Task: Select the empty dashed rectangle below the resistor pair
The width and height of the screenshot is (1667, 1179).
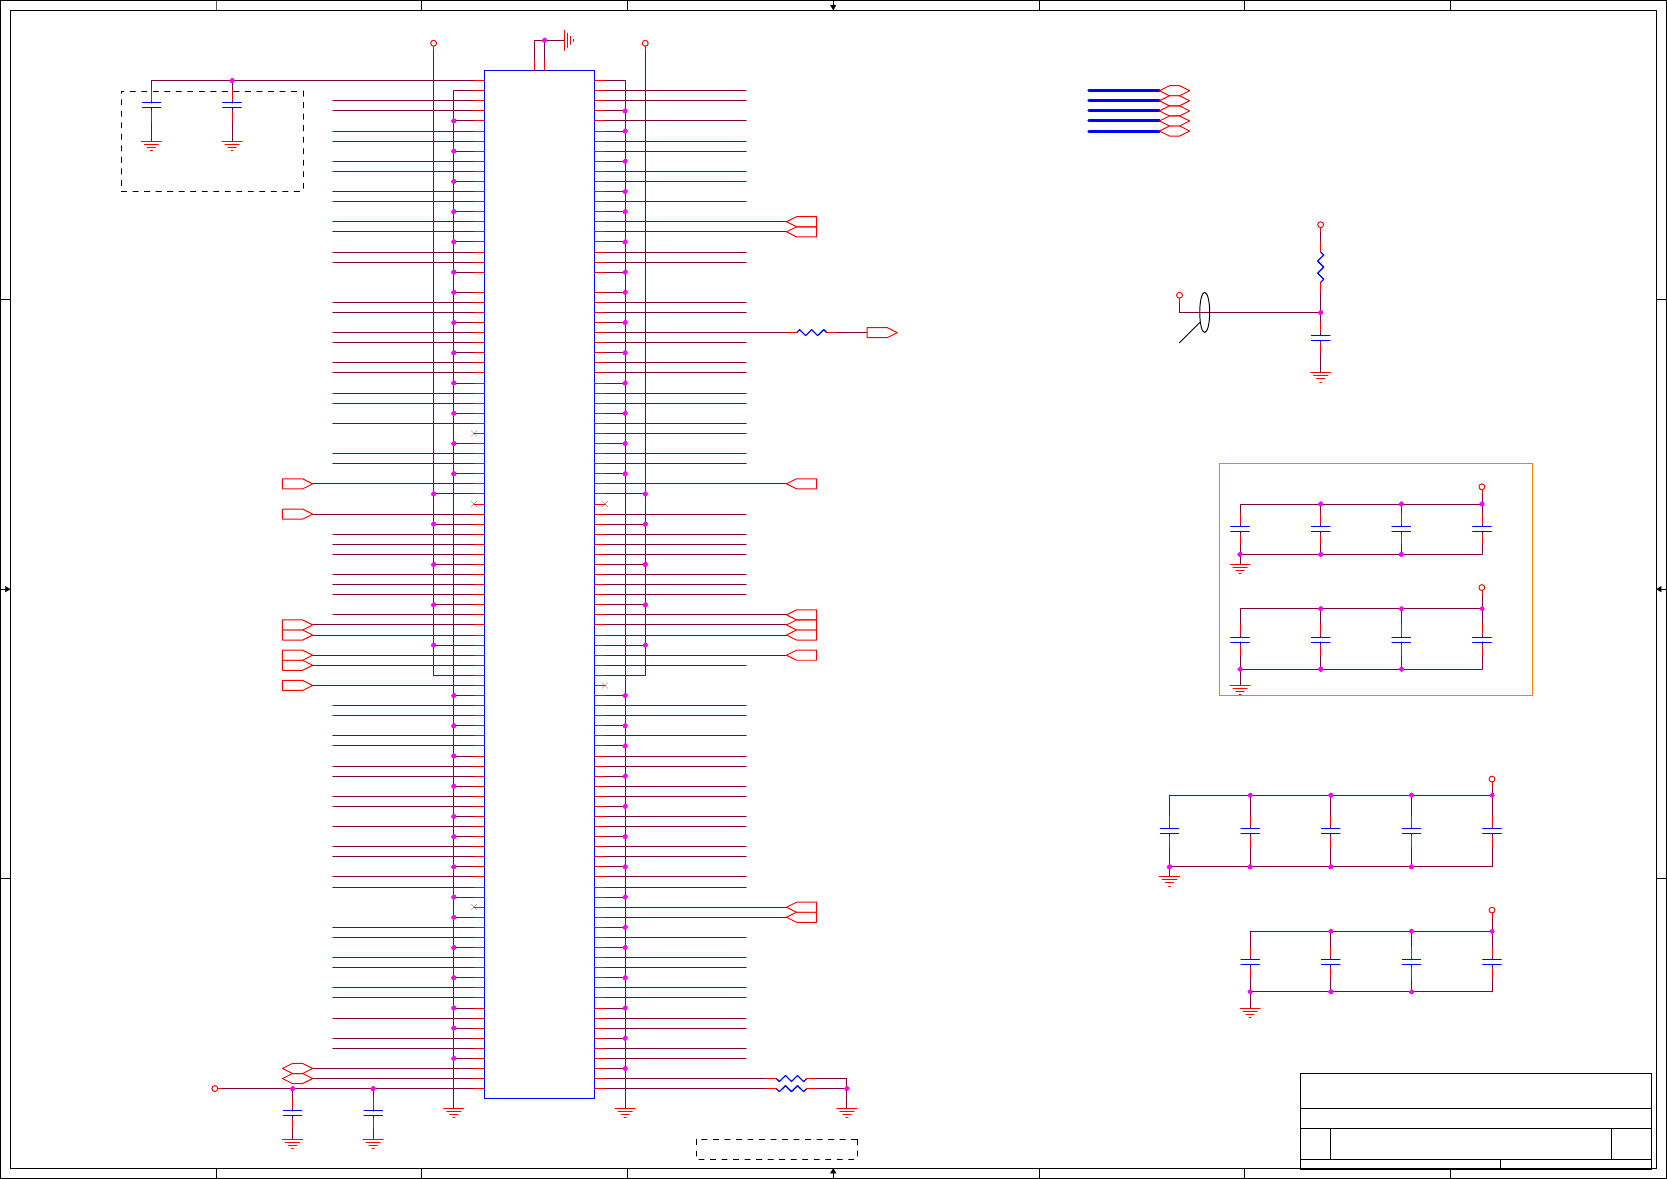Action: 777,1149
